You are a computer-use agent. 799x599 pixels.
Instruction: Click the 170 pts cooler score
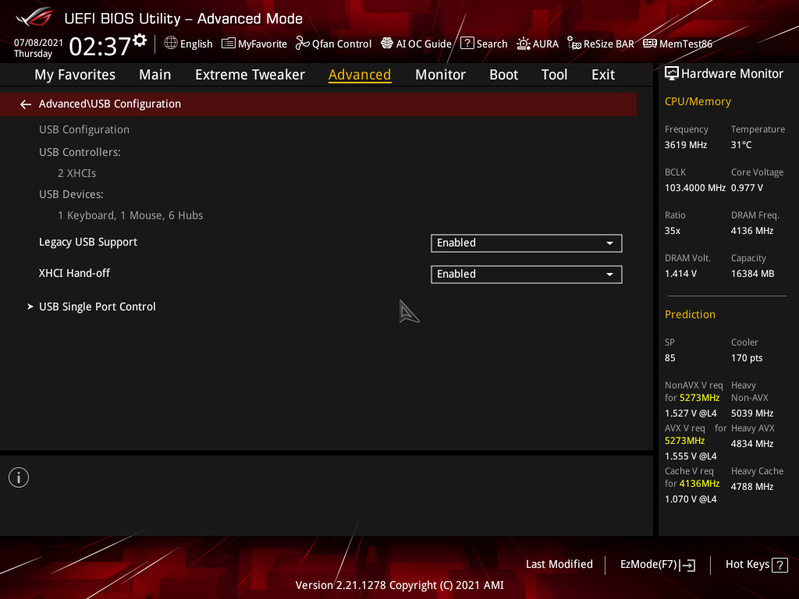747,358
